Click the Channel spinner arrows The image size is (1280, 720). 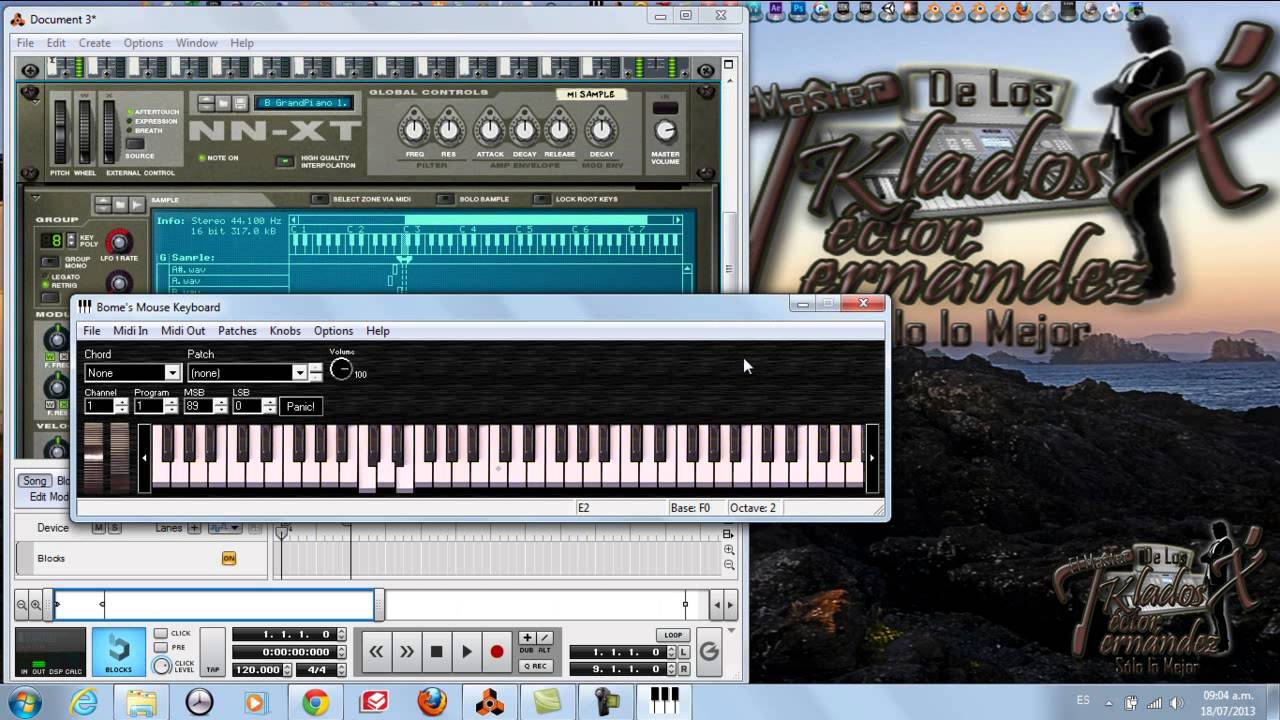(121, 406)
